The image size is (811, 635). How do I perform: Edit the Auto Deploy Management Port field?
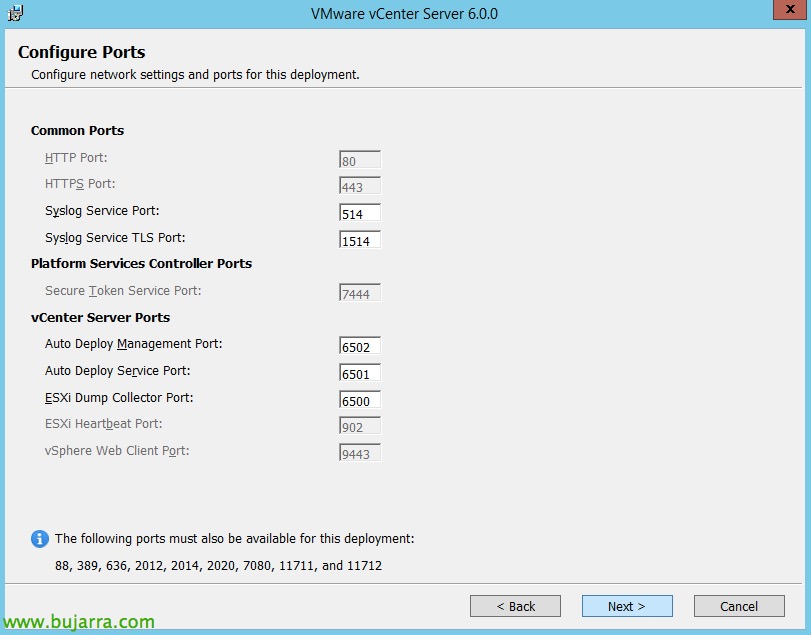360,346
